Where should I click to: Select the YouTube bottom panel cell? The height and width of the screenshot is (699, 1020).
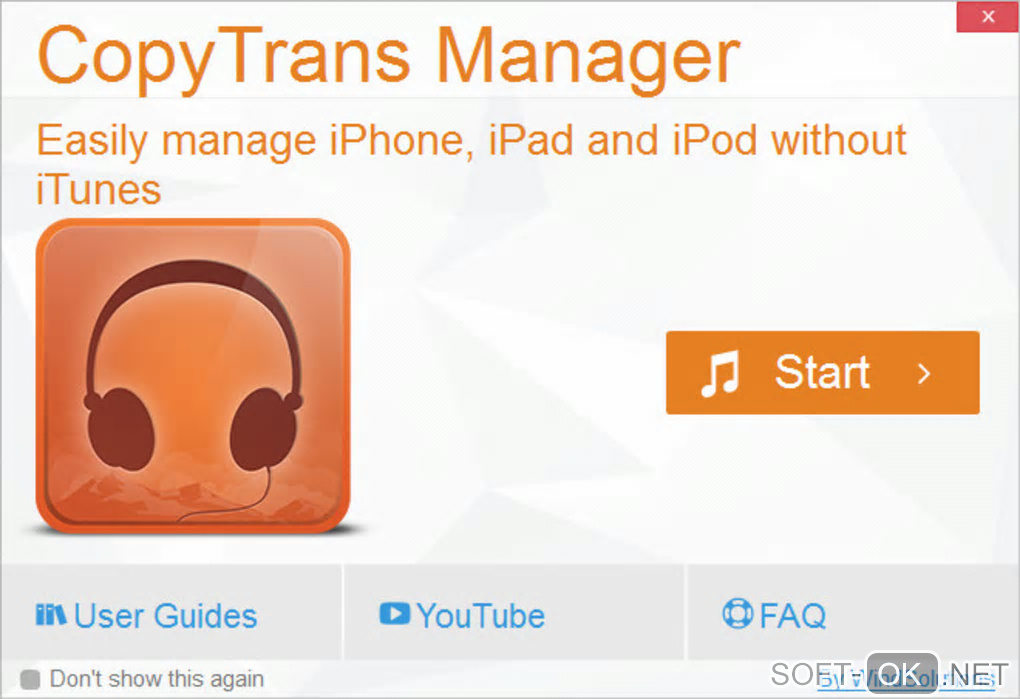click(514, 613)
